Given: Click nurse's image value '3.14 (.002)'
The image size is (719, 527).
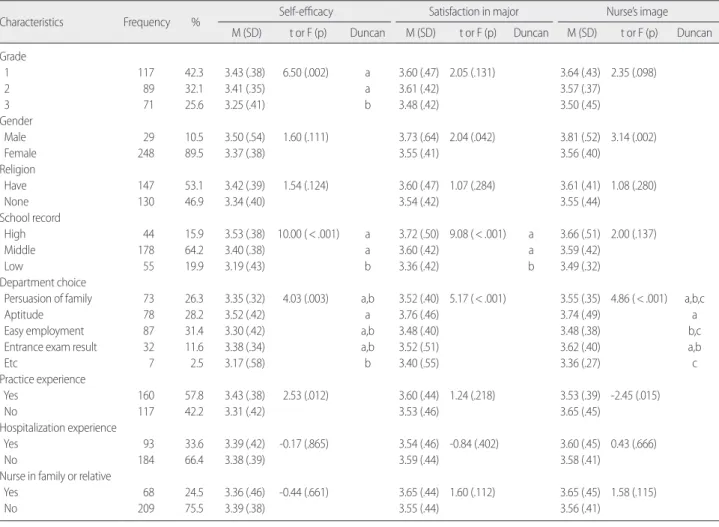Looking at the screenshot, I should point(634,137).
